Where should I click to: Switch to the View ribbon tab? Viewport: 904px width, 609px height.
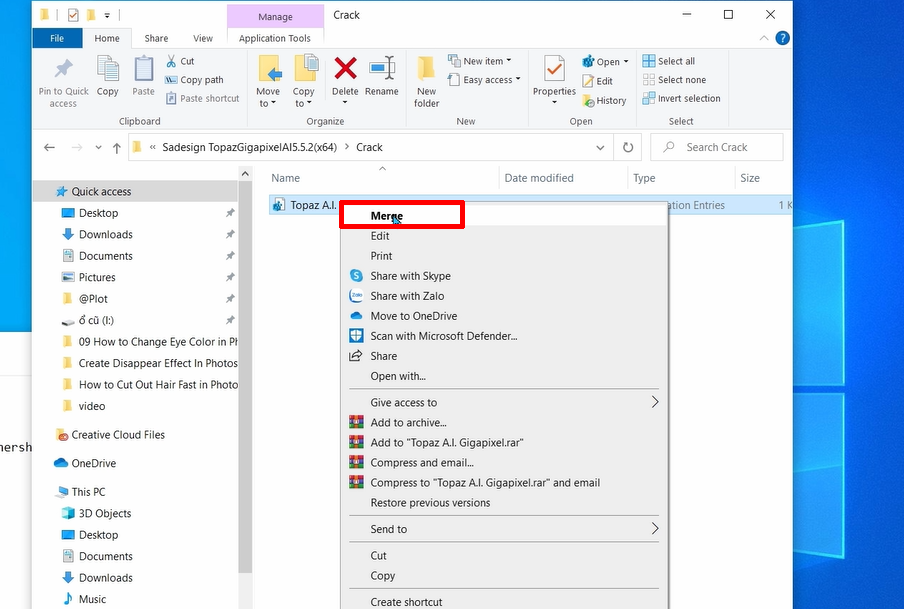click(202, 38)
